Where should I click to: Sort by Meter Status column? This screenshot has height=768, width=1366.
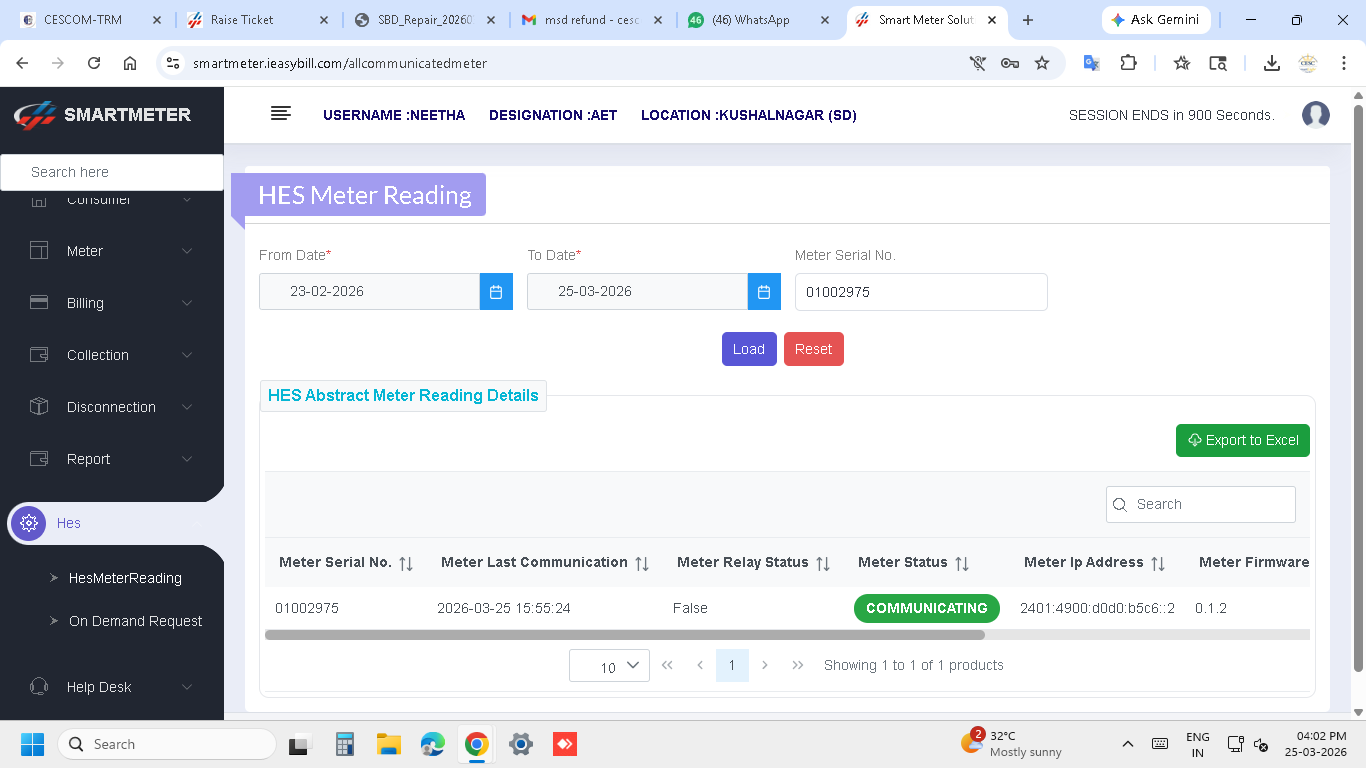pyautogui.click(x=962, y=564)
